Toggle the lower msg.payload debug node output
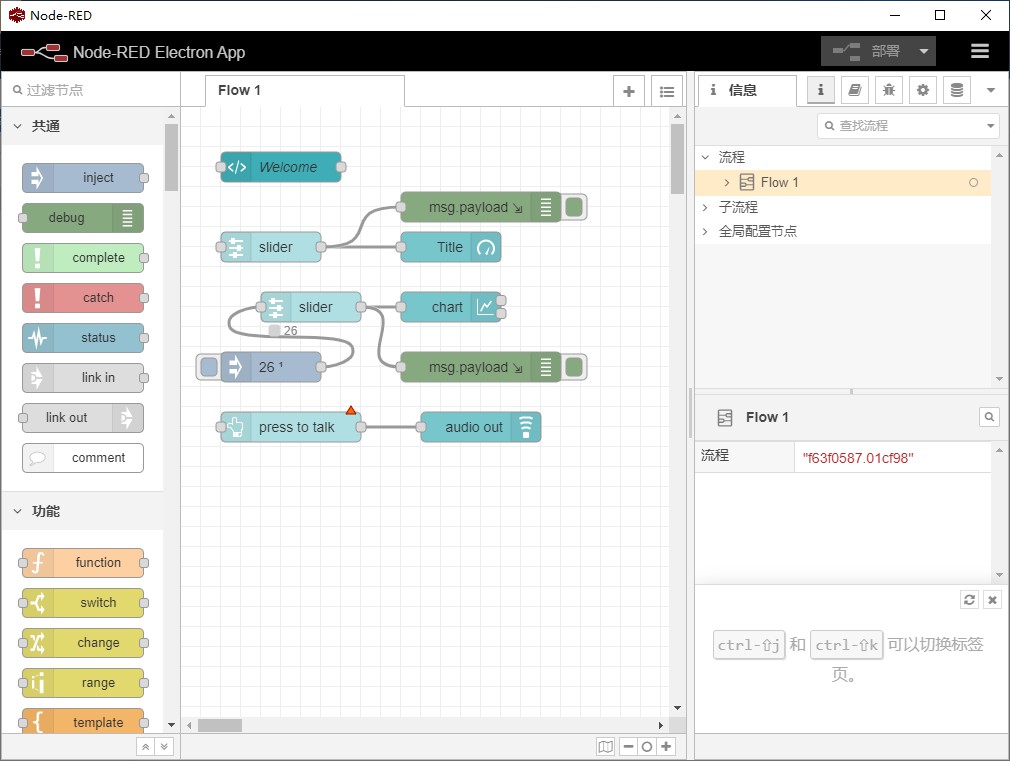Image resolution: width=1010 pixels, height=761 pixels. [574, 367]
